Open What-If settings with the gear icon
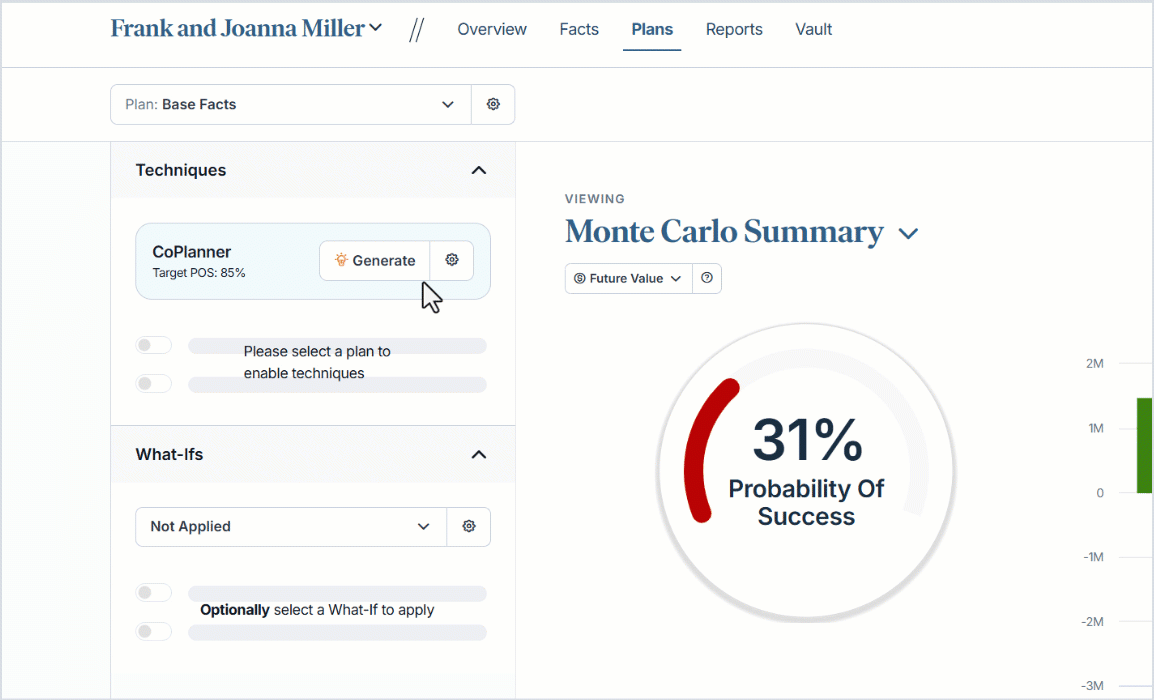The width and height of the screenshot is (1154, 700). [469, 527]
